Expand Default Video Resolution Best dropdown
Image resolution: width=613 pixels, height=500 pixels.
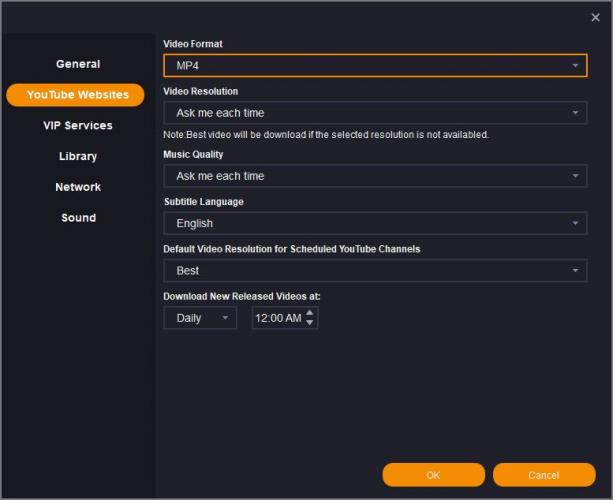click(x=374, y=270)
